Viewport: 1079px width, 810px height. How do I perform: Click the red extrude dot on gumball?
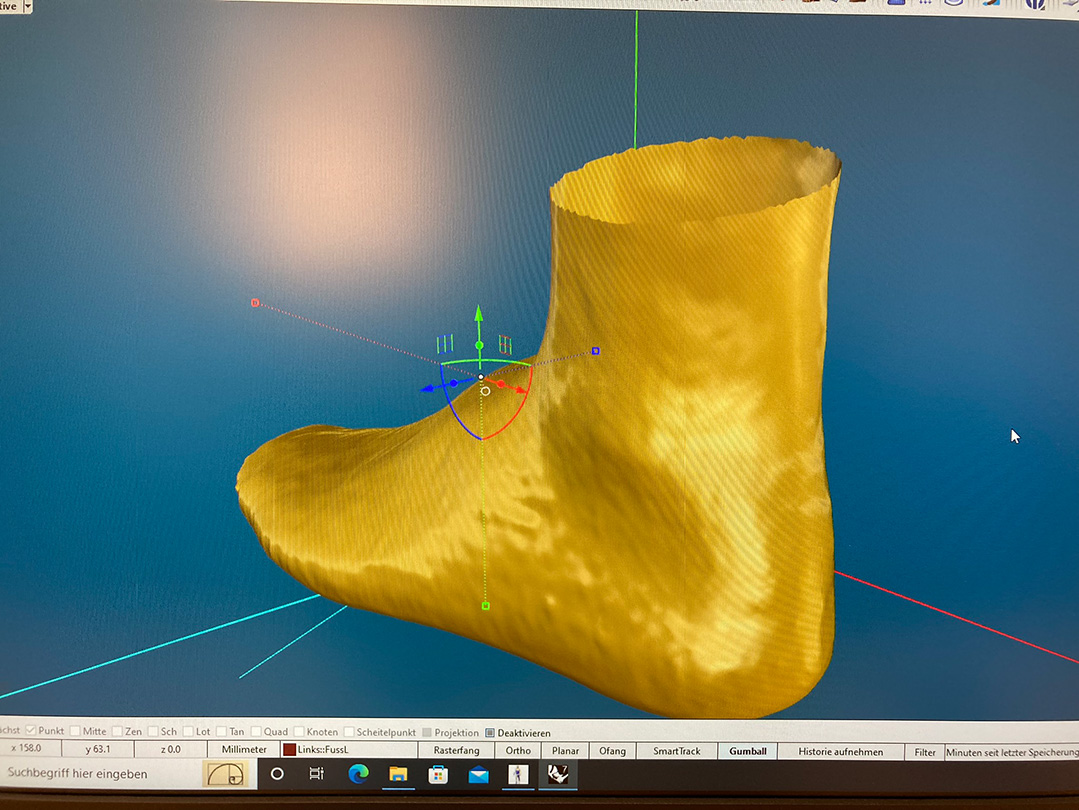click(x=501, y=384)
